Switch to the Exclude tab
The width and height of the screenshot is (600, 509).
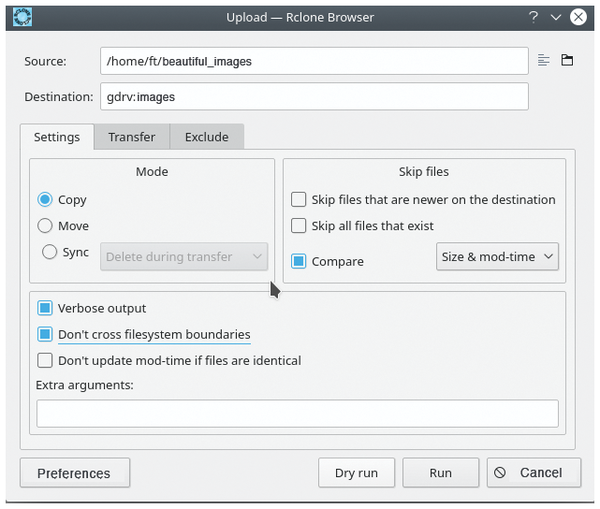click(x=206, y=137)
